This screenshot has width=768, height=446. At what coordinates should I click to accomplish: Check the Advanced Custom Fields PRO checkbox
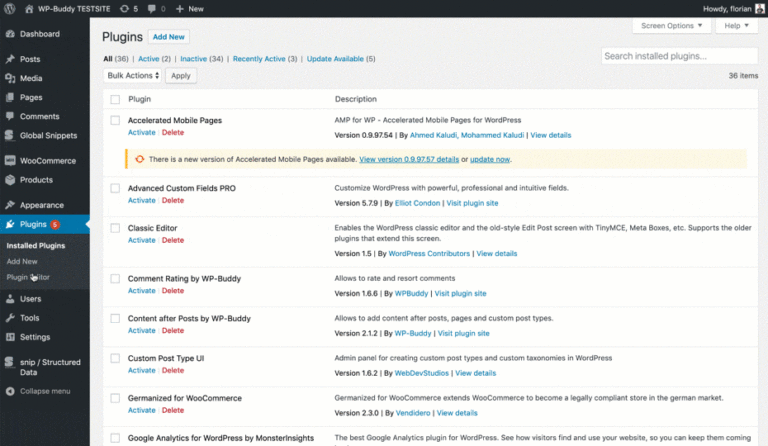[115, 188]
